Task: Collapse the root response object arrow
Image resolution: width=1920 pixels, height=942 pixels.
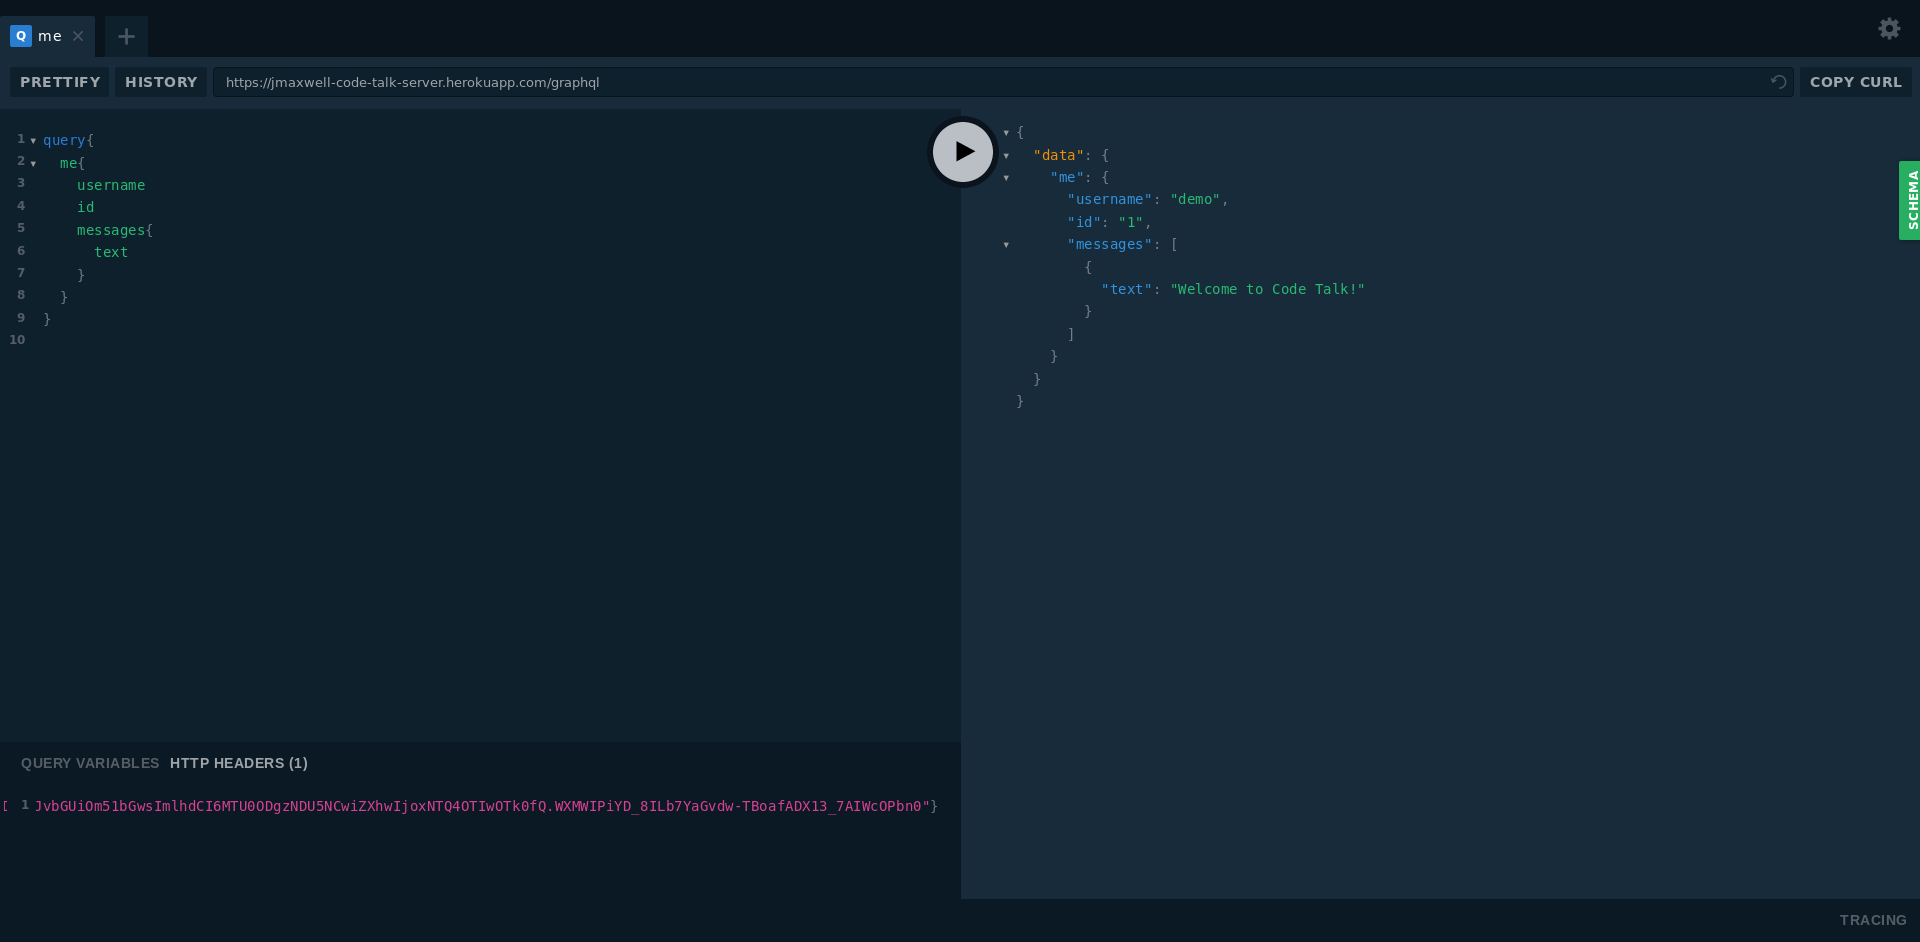Action: (x=1006, y=133)
